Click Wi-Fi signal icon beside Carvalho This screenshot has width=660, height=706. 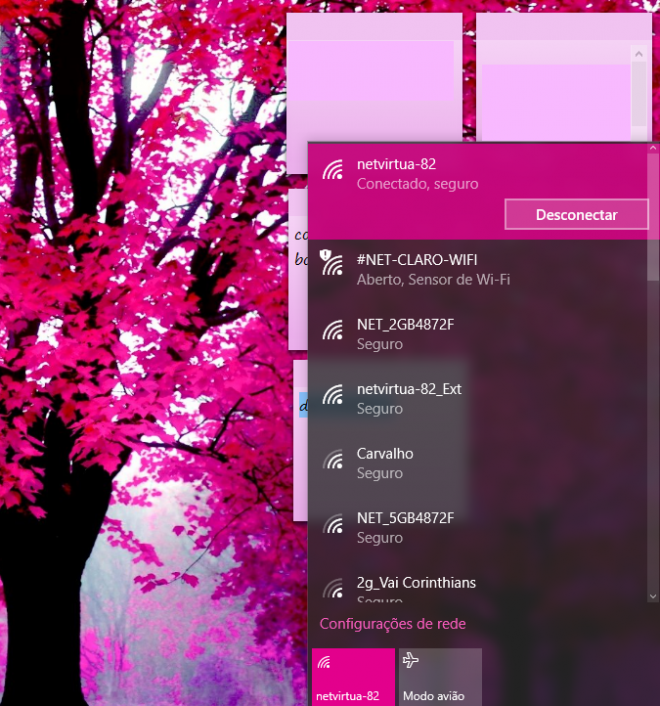coord(333,459)
